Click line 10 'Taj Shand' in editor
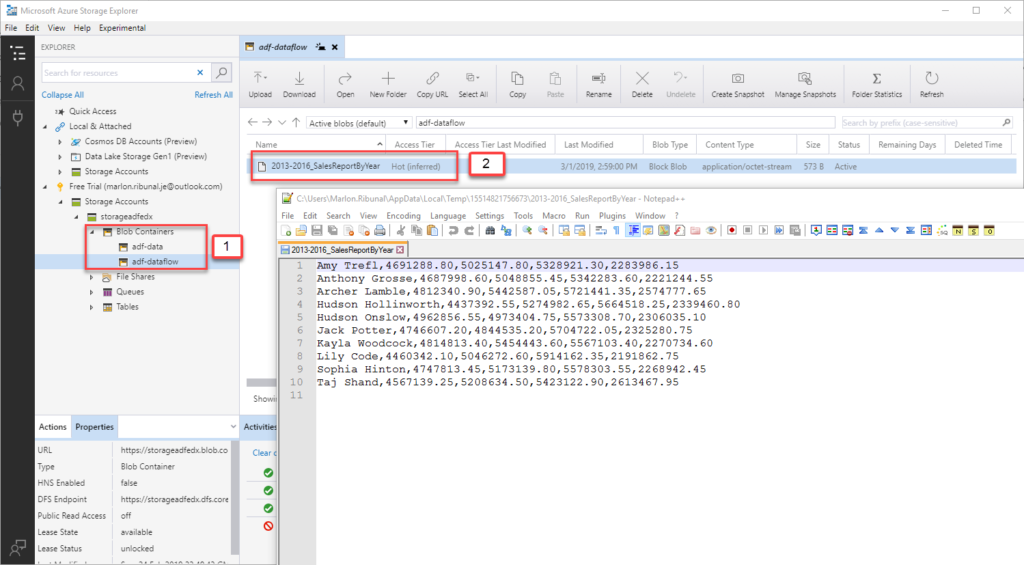Viewport: 1024px width, 565px height. [x=498, y=382]
